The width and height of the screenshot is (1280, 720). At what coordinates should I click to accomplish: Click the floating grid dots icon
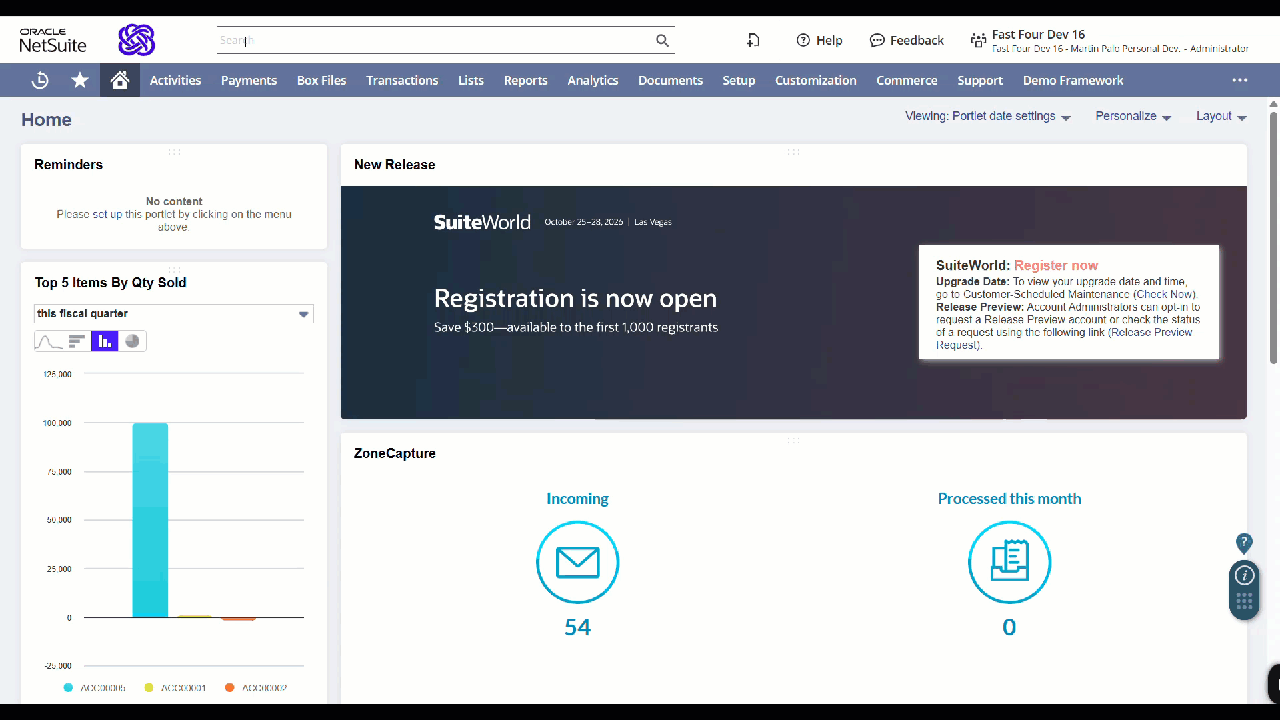click(x=1244, y=601)
